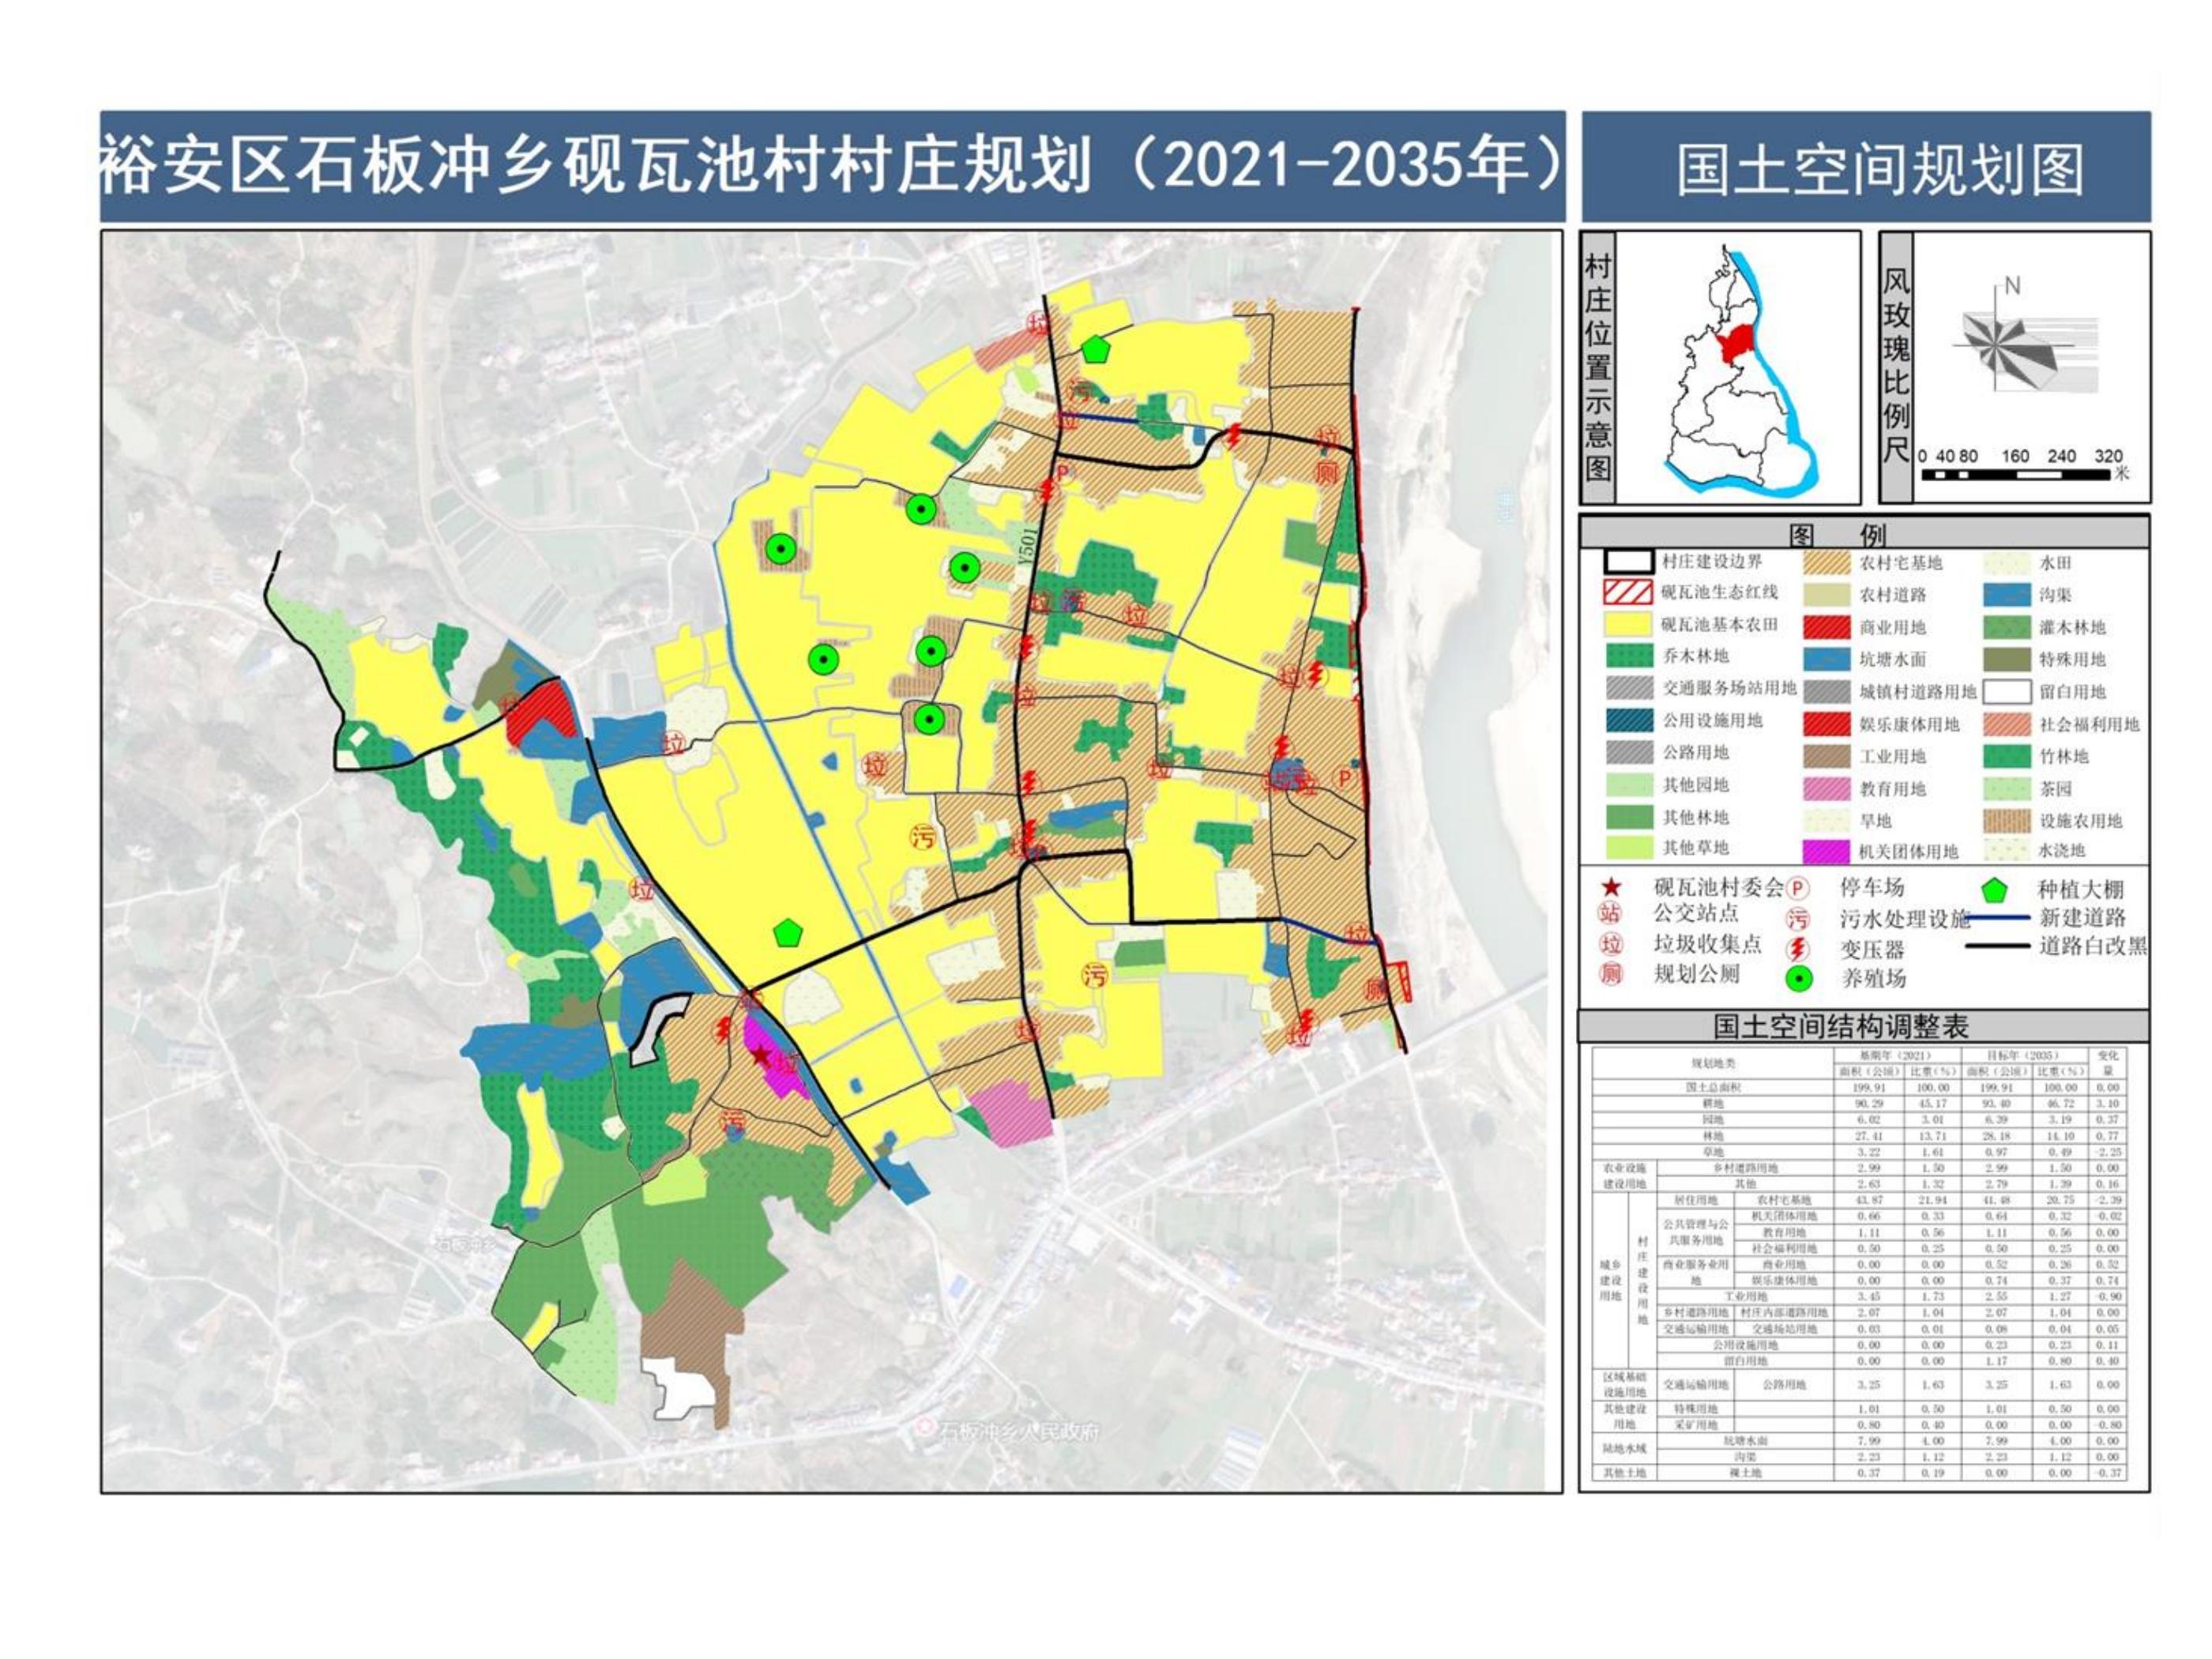Click the 教育用地 pink legend swatch
2212x1659 pixels.
point(1827,788)
